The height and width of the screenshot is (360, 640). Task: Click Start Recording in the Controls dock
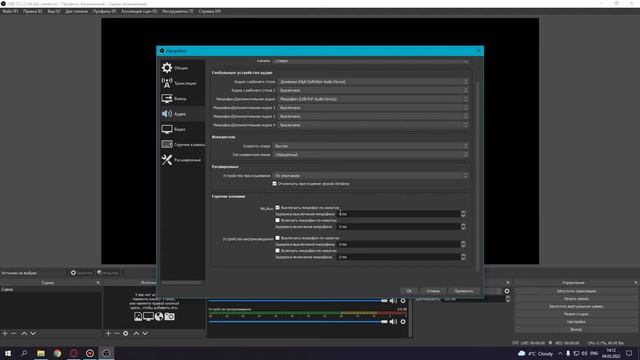click(576, 299)
